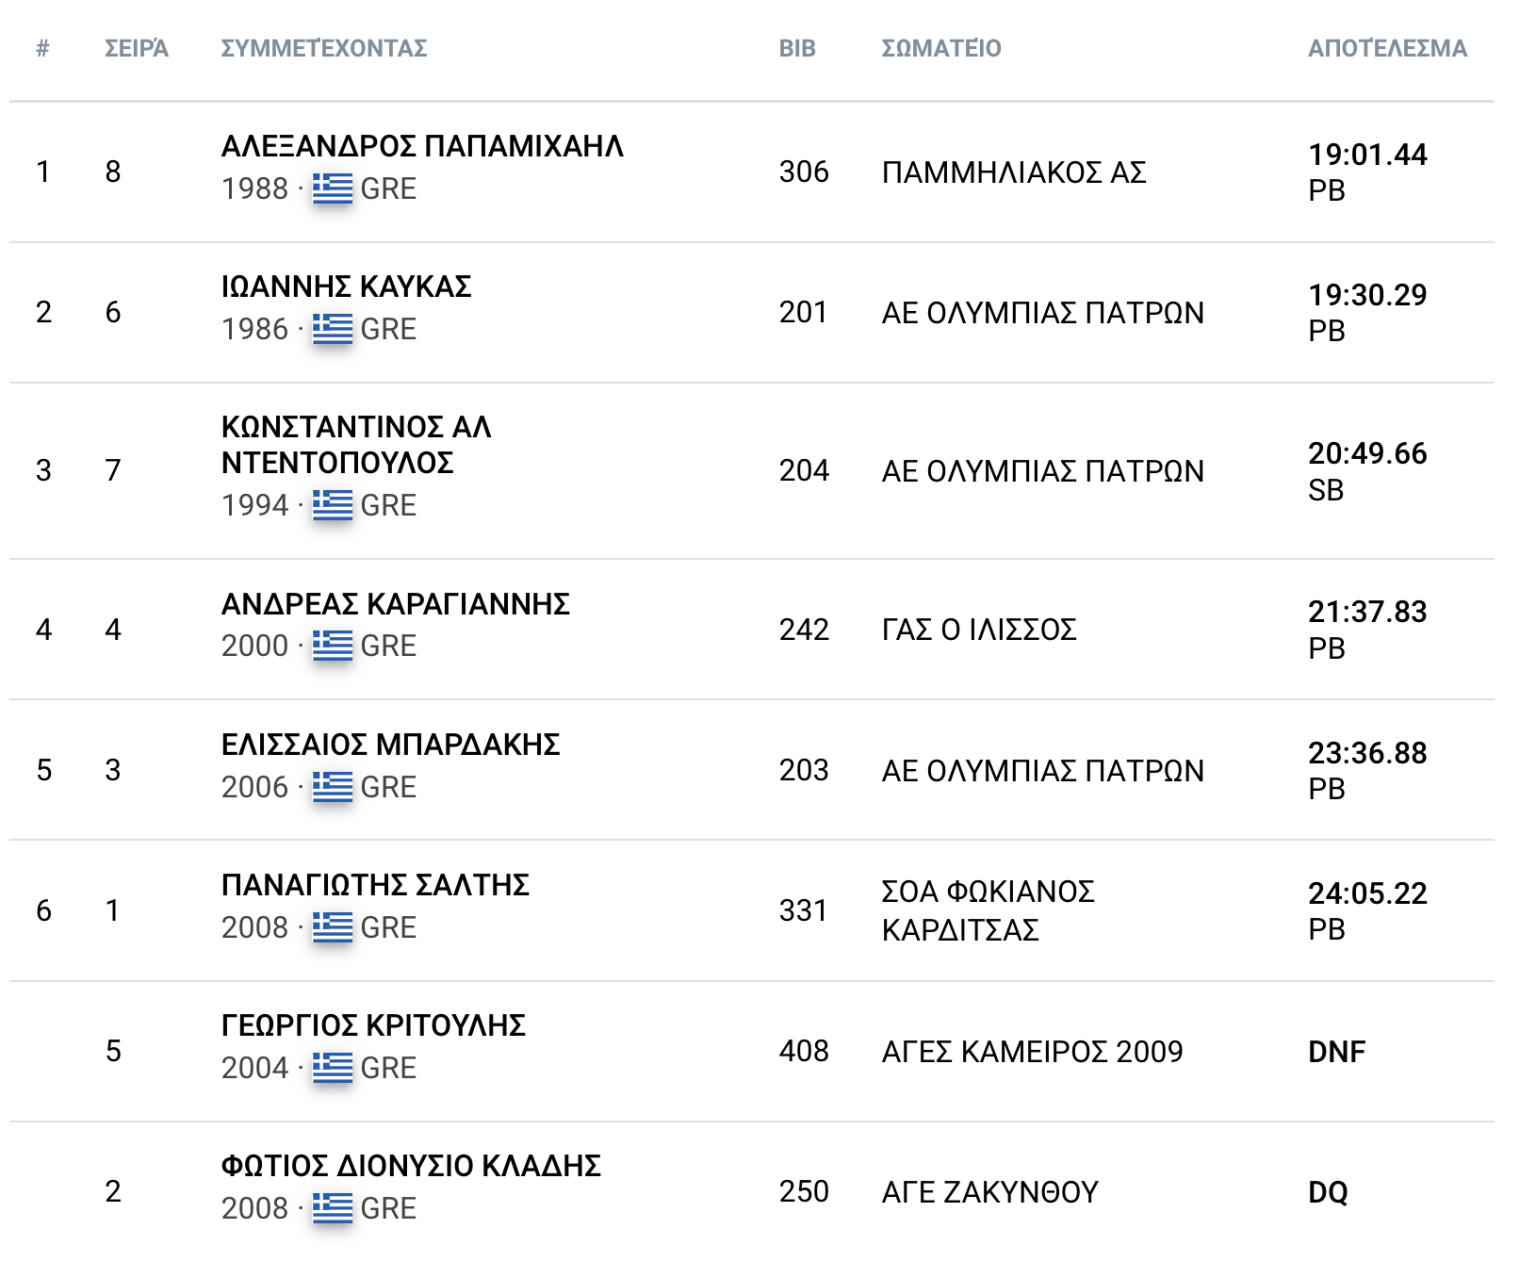This screenshot has height=1261, width=1536.
Task: Open ΓΑΣ Ο ΙΛΙΣΣΟΣ club link
Action: point(978,630)
